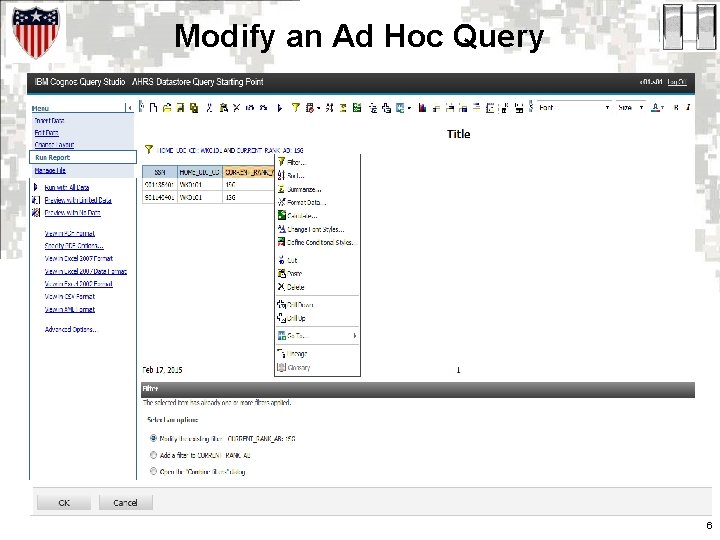Click the yellow Filter funnel toolbar icon
This screenshot has width=720, height=540.
click(x=296, y=108)
